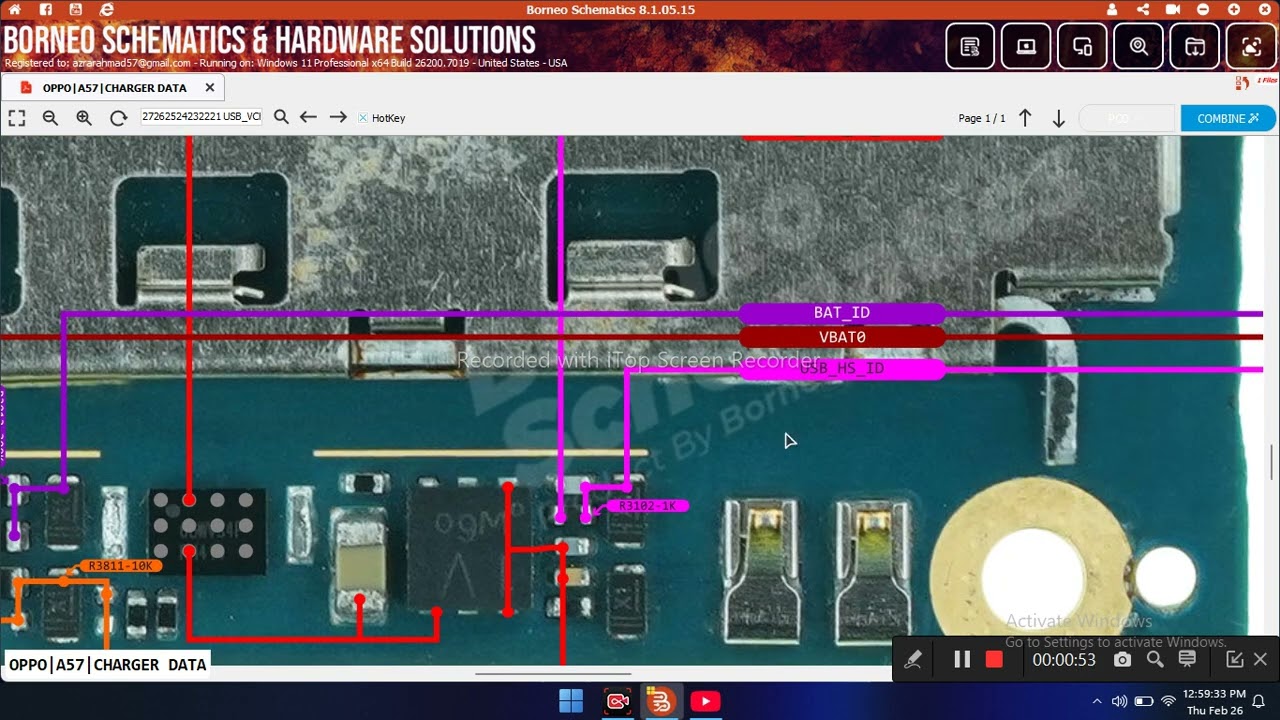Viewport: 1280px width, 720px height.
Task: Open the recorder annotation board icon
Action: tap(1187, 659)
